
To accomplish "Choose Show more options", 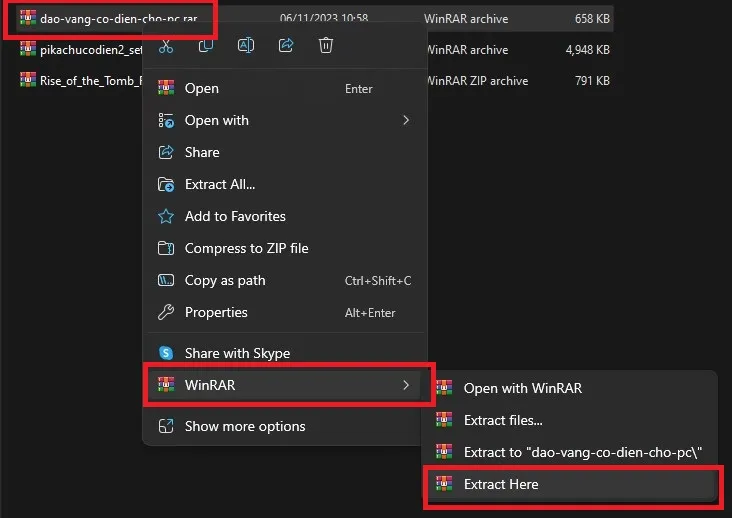I will 285,426.
